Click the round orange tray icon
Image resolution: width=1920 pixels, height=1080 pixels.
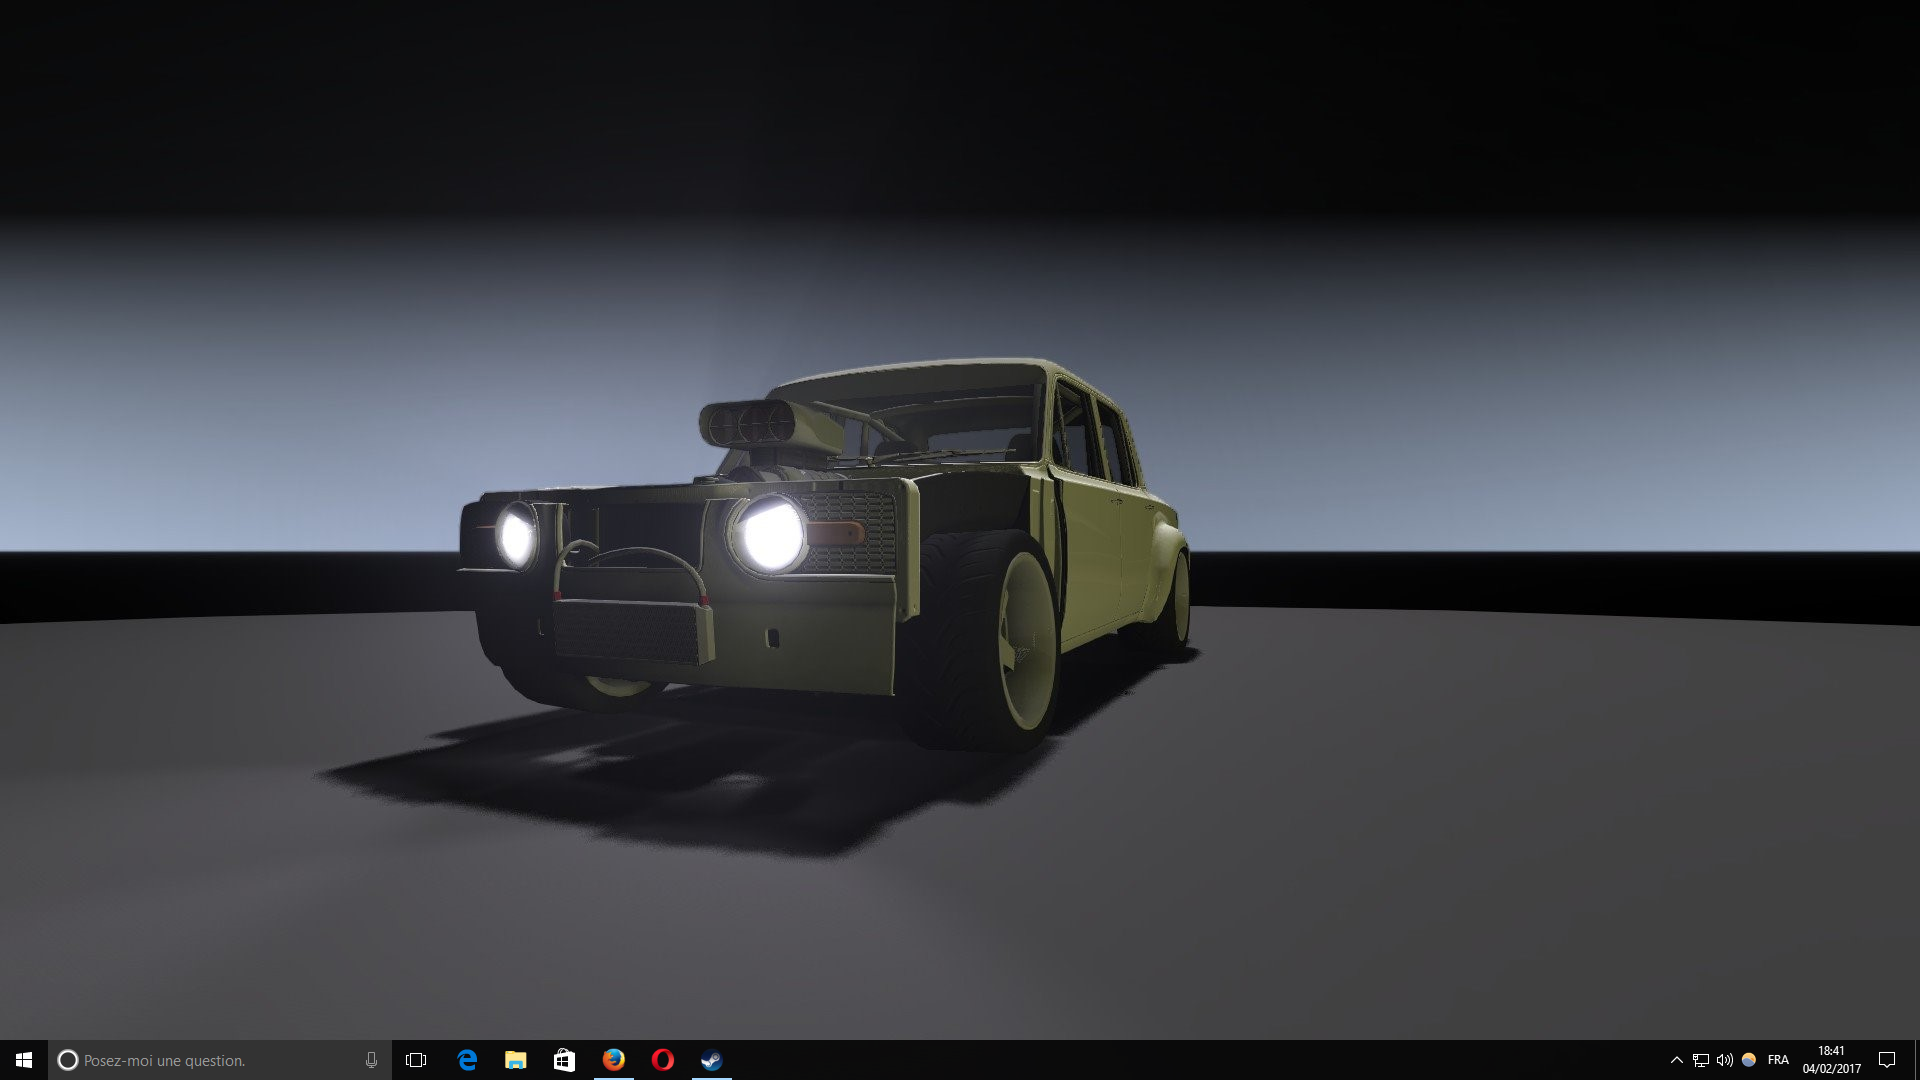pos(1749,1060)
